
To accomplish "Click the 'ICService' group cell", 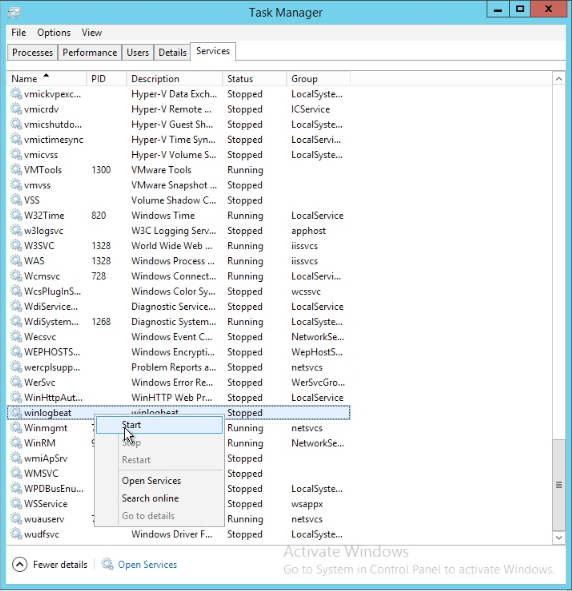I will pos(310,109).
